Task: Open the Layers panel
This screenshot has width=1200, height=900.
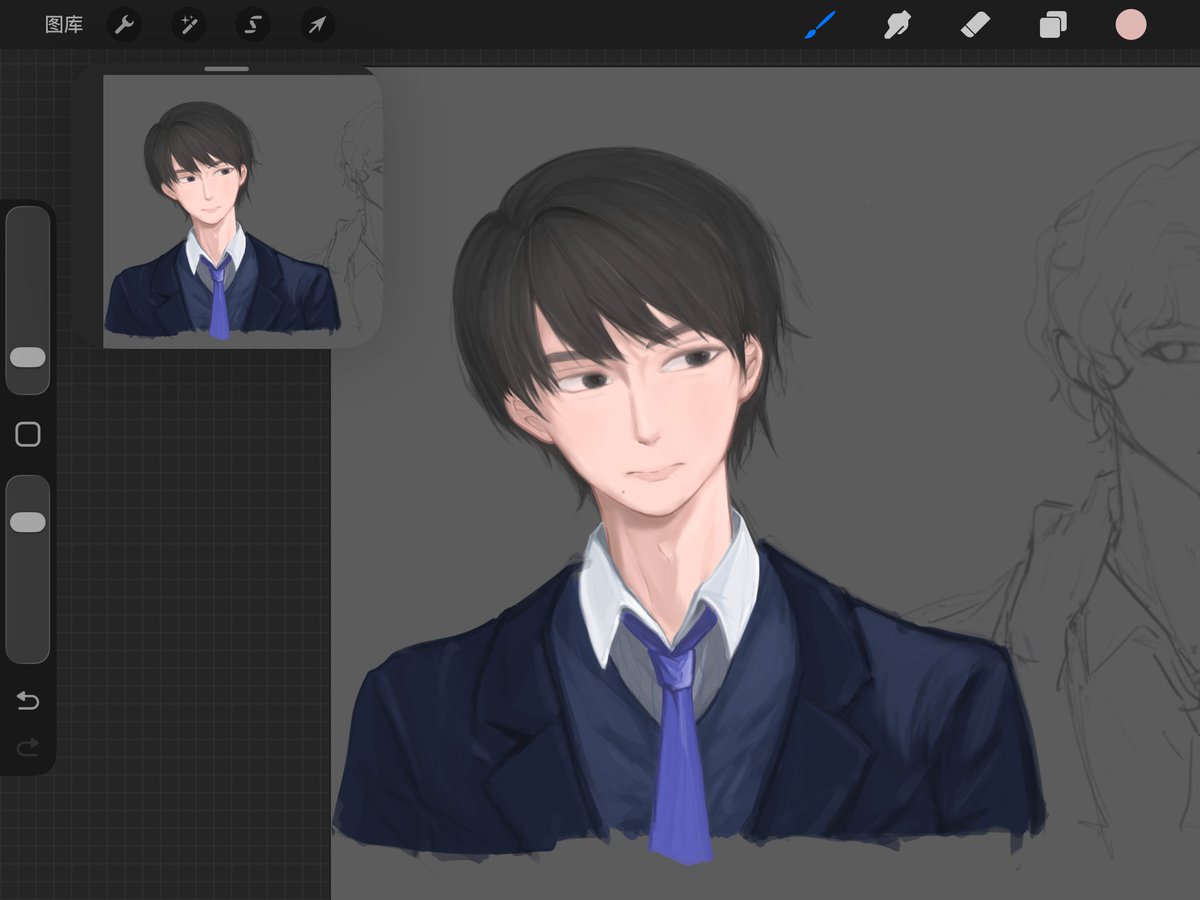Action: 1053,25
